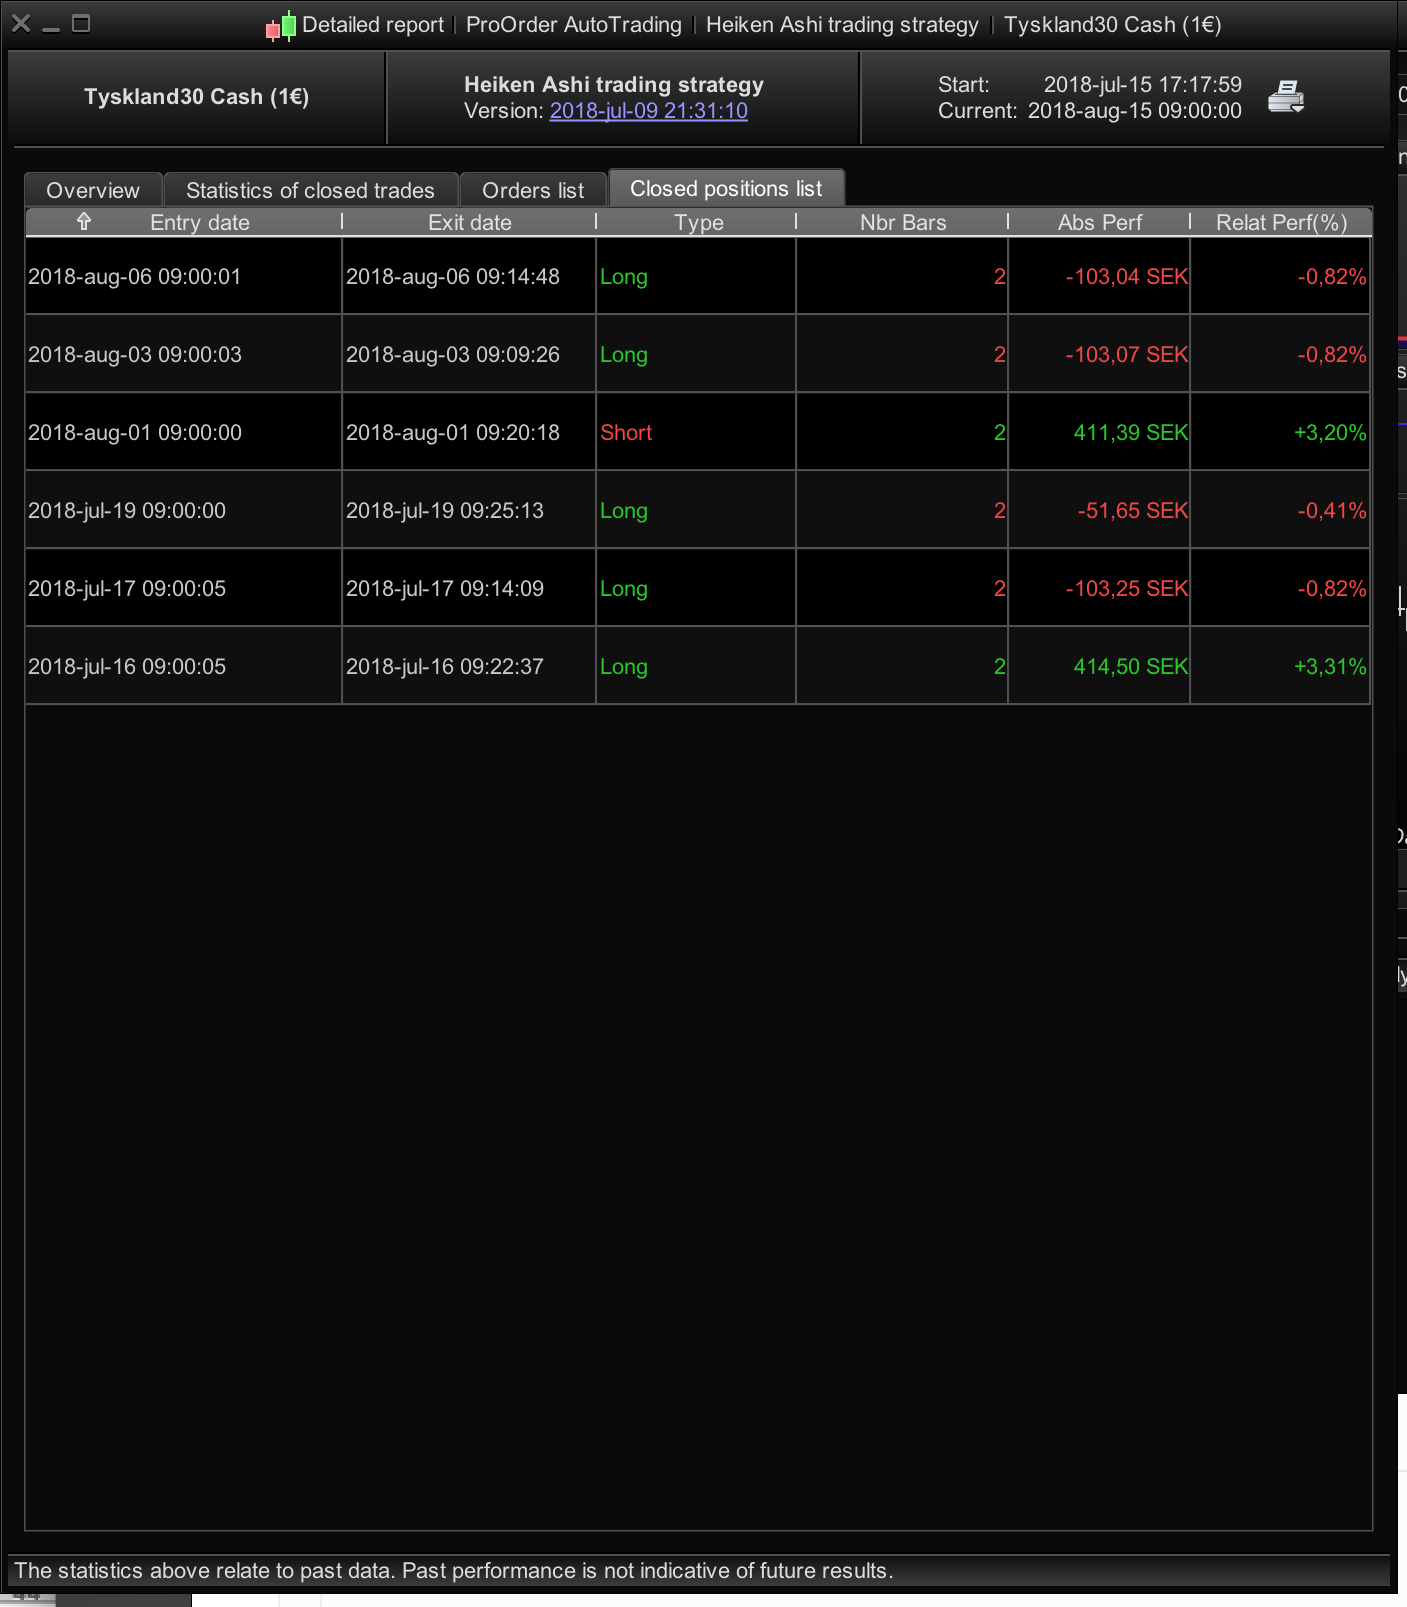Image resolution: width=1407 pixels, height=1607 pixels.
Task: Click +3,20% relative performance
Action: click(x=1330, y=433)
